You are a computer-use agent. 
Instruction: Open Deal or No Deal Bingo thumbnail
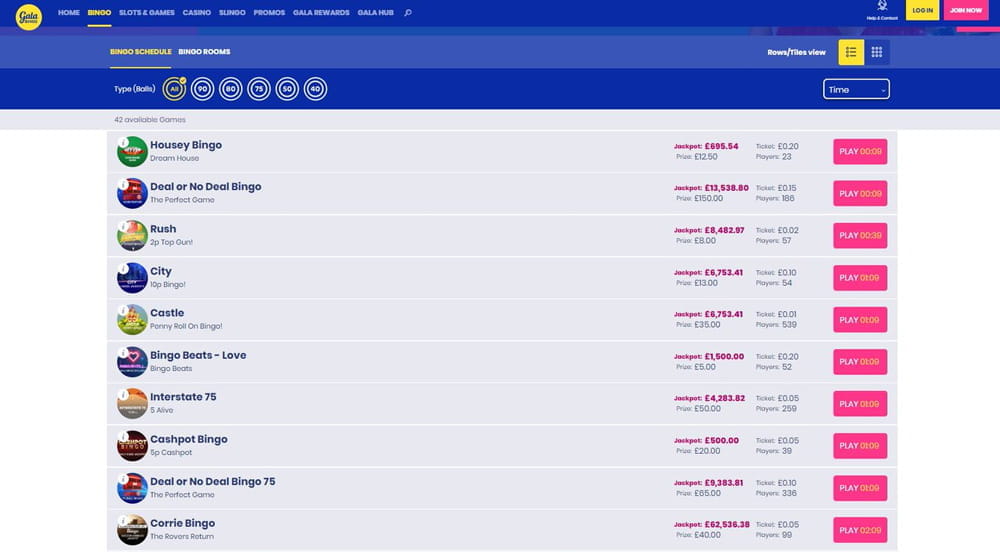point(133,194)
